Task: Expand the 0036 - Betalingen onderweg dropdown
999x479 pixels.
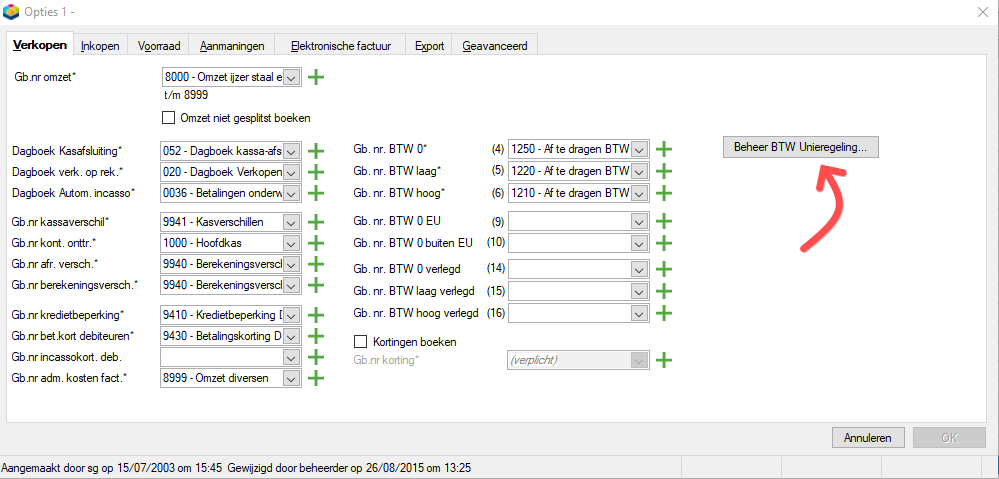Action: tap(291, 192)
